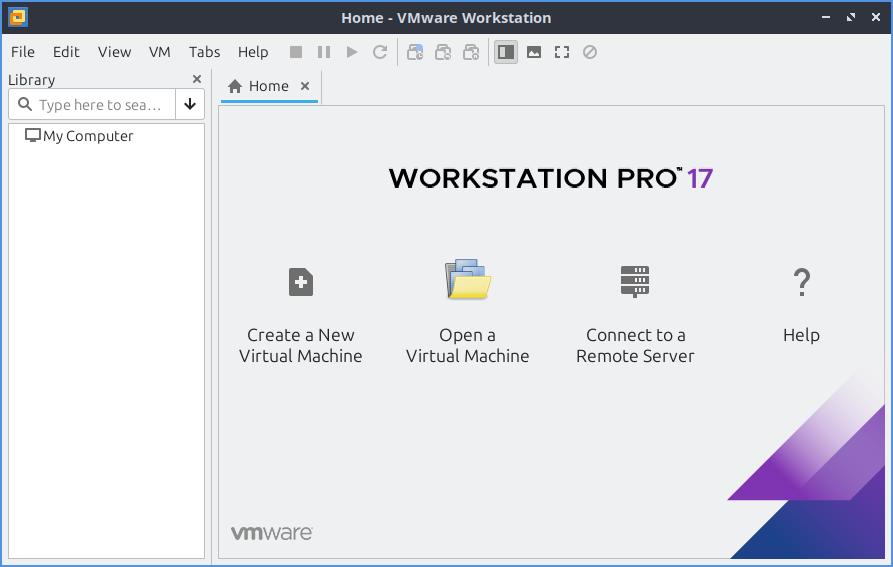Open the File menu
Screen dimensions: 893x567
(x=23, y=52)
